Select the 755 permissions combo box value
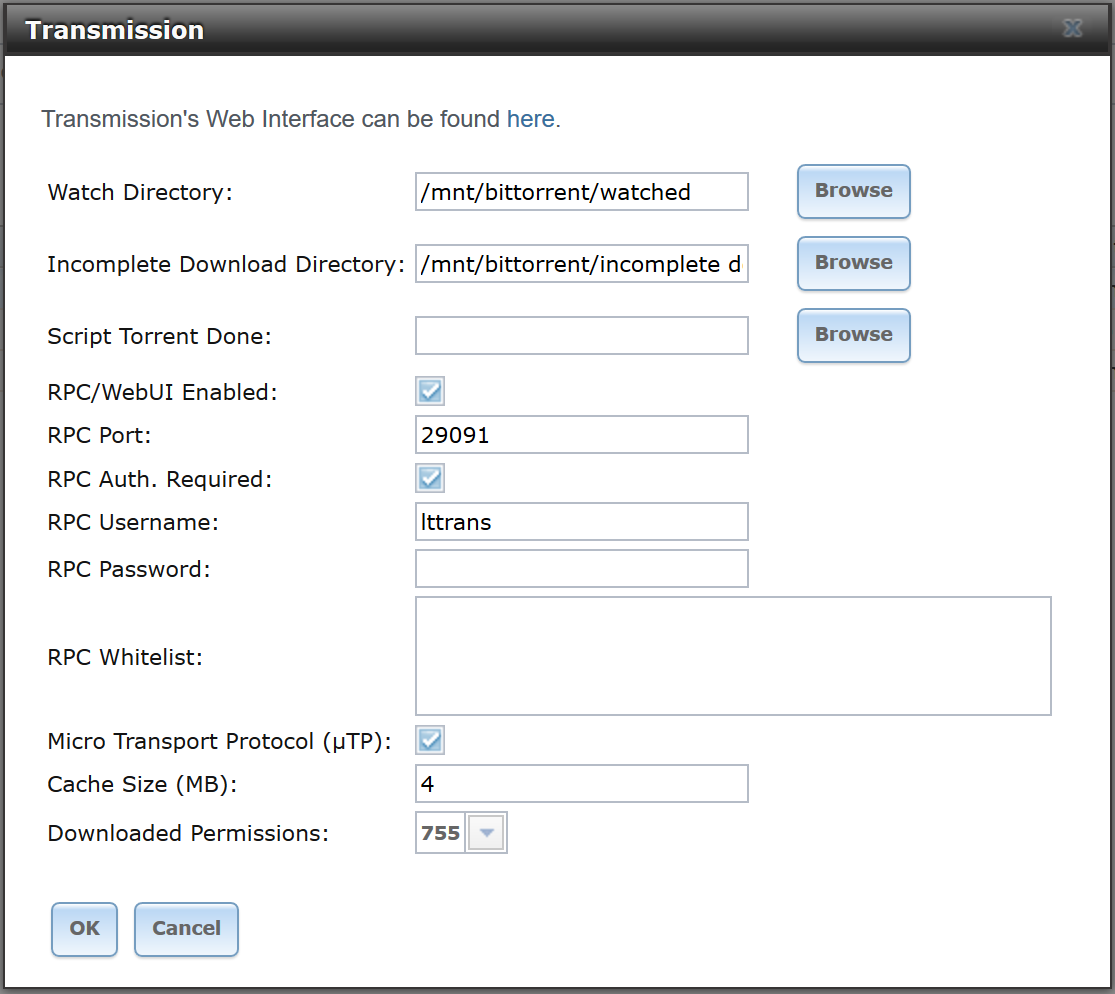This screenshot has height=994, width=1115. click(x=440, y=833)
